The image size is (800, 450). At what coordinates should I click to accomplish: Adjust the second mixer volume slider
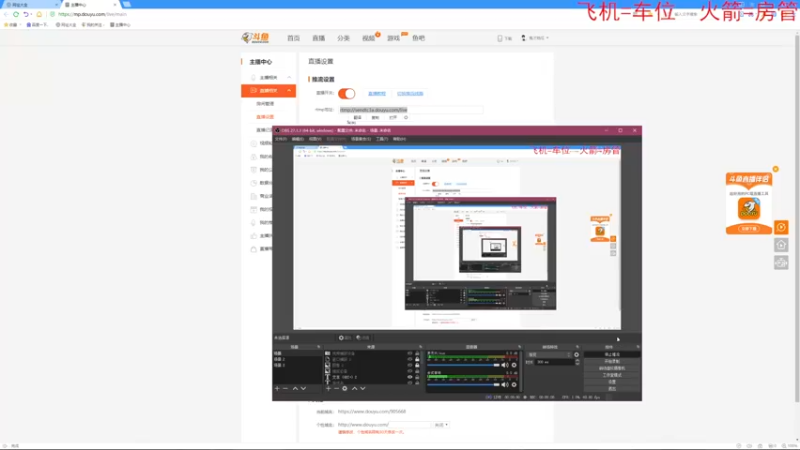(463, 385)
